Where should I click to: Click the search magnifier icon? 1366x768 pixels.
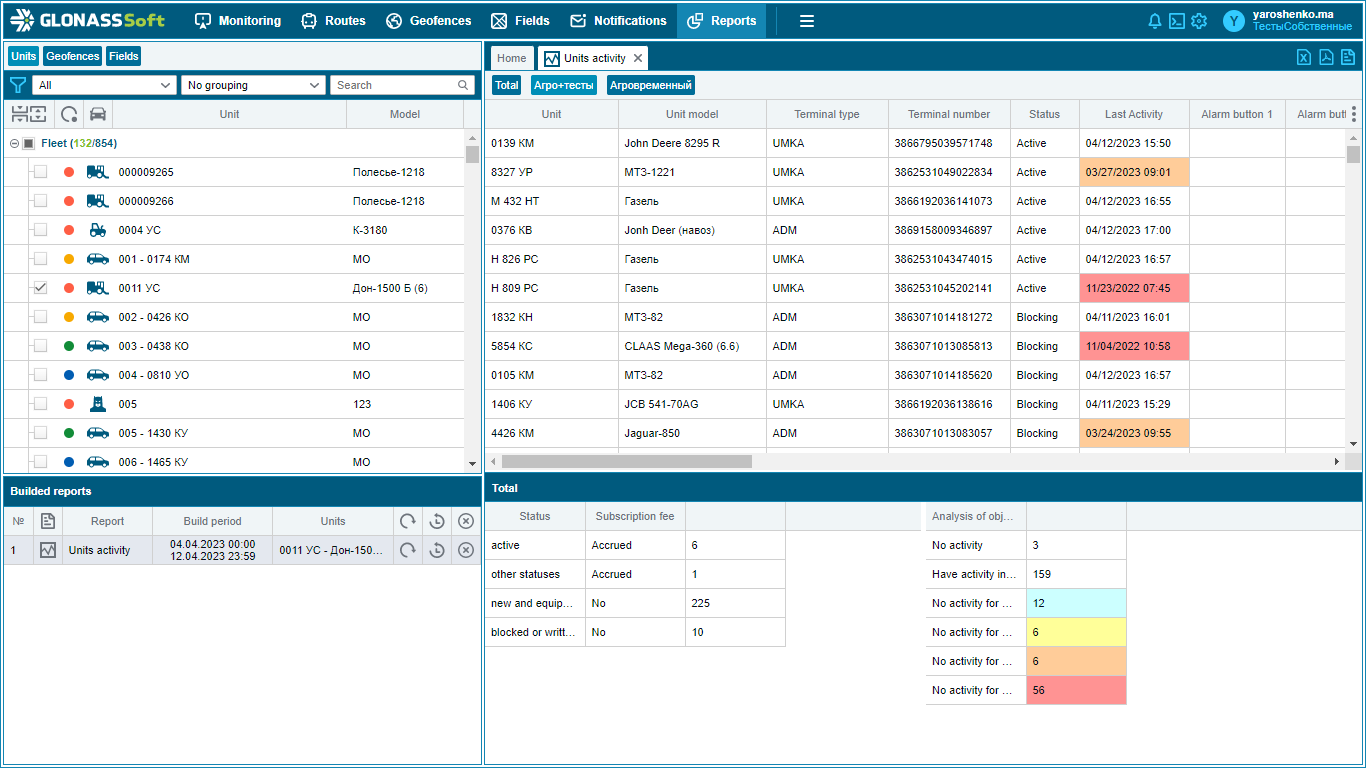pos(463,85)
